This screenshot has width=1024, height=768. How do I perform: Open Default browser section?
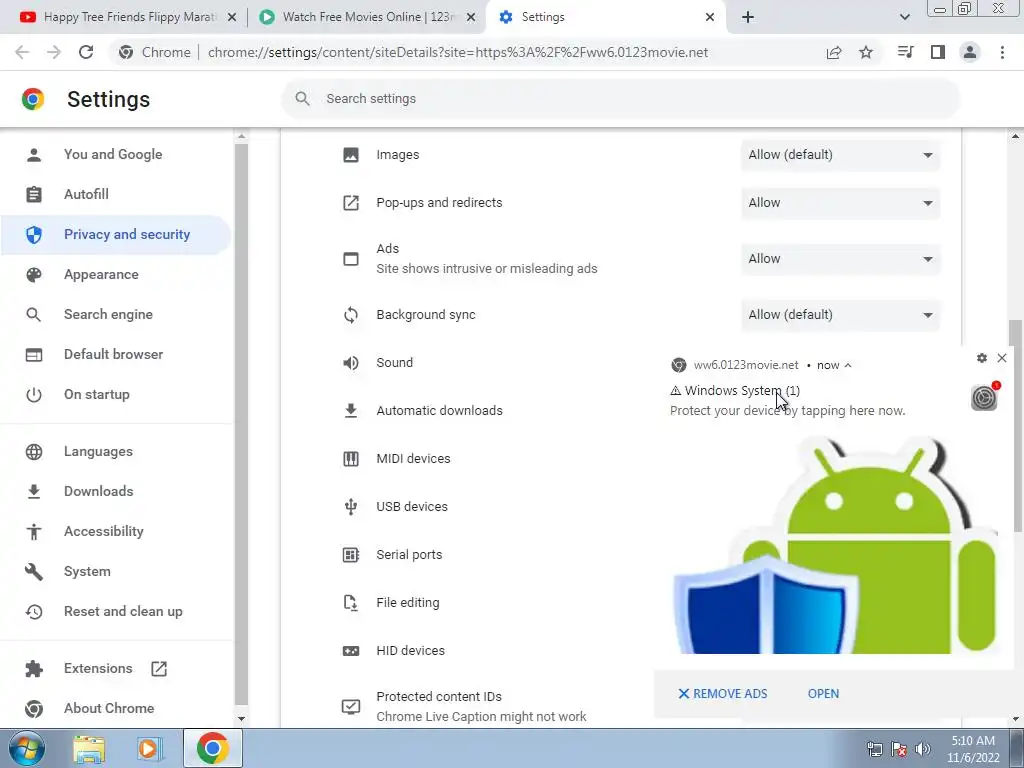(114, 354)
